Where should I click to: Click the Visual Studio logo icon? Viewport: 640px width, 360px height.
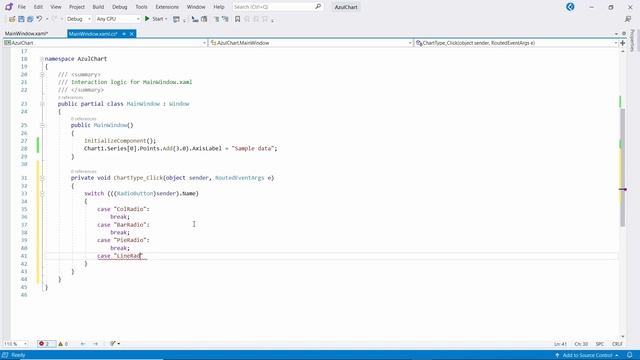(9, 7)
